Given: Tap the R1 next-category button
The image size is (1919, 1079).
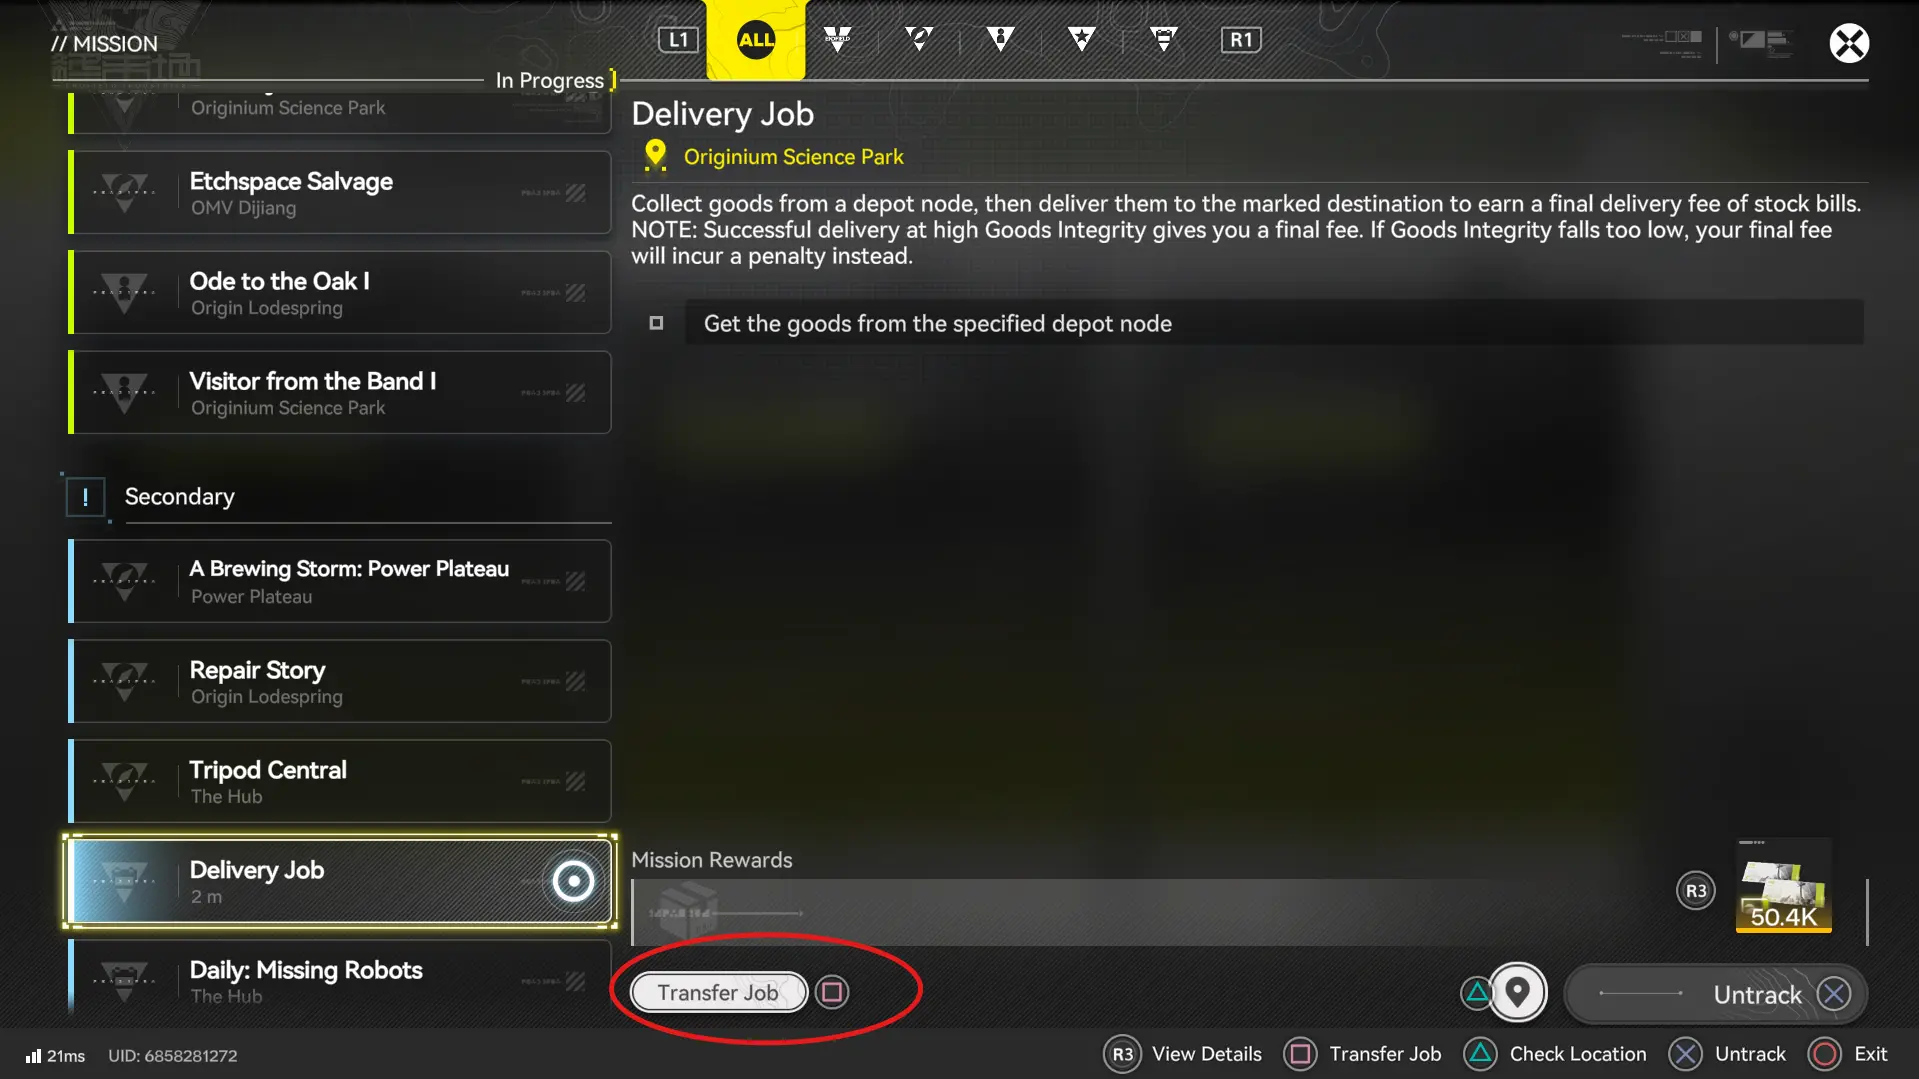Looking at the screenshot, I should pyautogui.click(x=1241, y=40).
